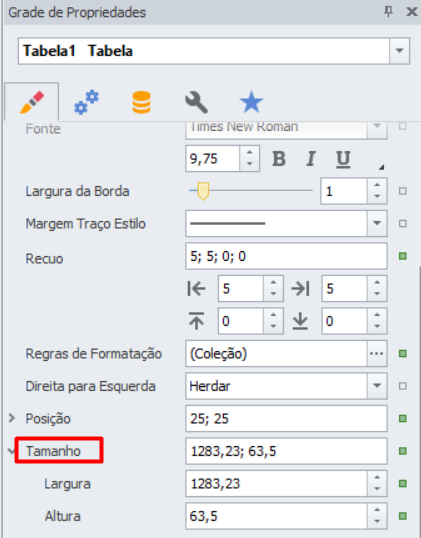This screenshot has width=421, height=538.
Task: Expand the Posição property
Action: [12, 418]
